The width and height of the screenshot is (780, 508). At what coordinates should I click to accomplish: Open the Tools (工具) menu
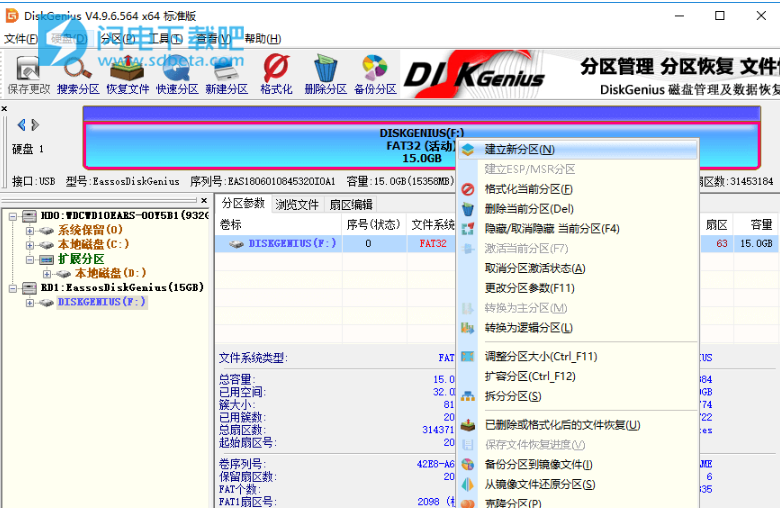point(166,39)
